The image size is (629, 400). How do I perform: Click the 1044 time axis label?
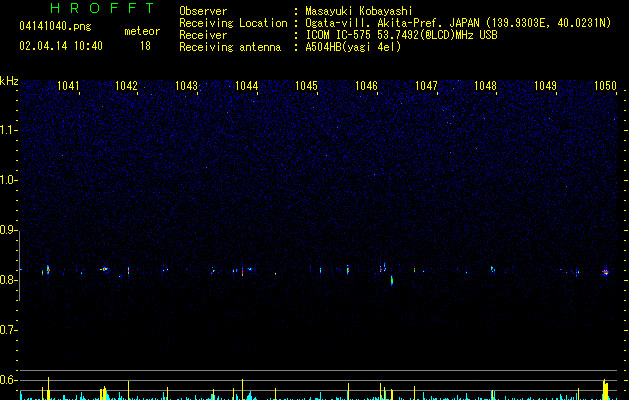(246, 85)
